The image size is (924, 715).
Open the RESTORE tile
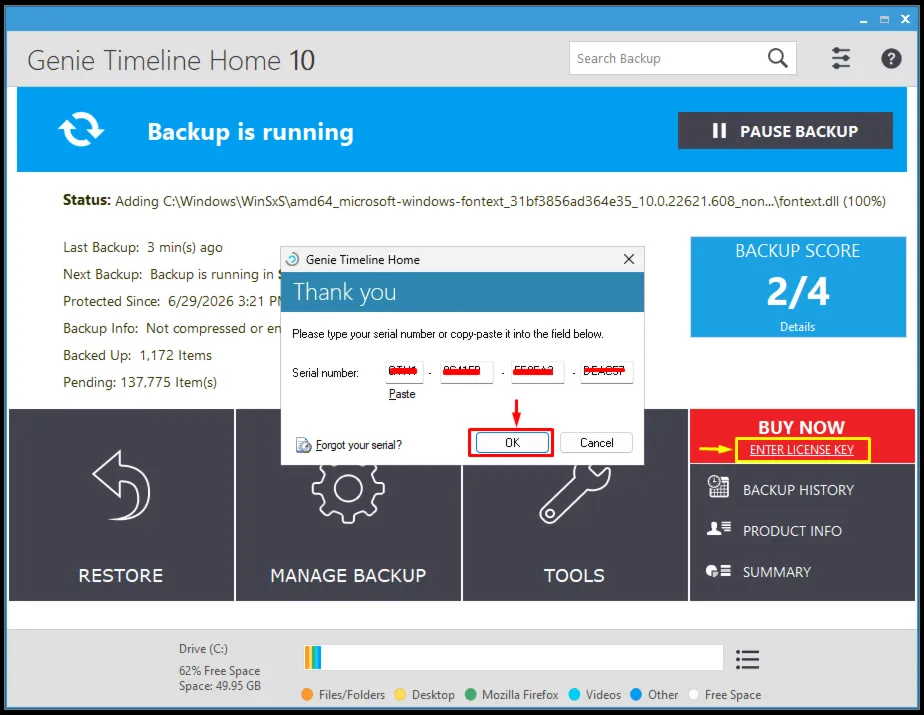121,505
